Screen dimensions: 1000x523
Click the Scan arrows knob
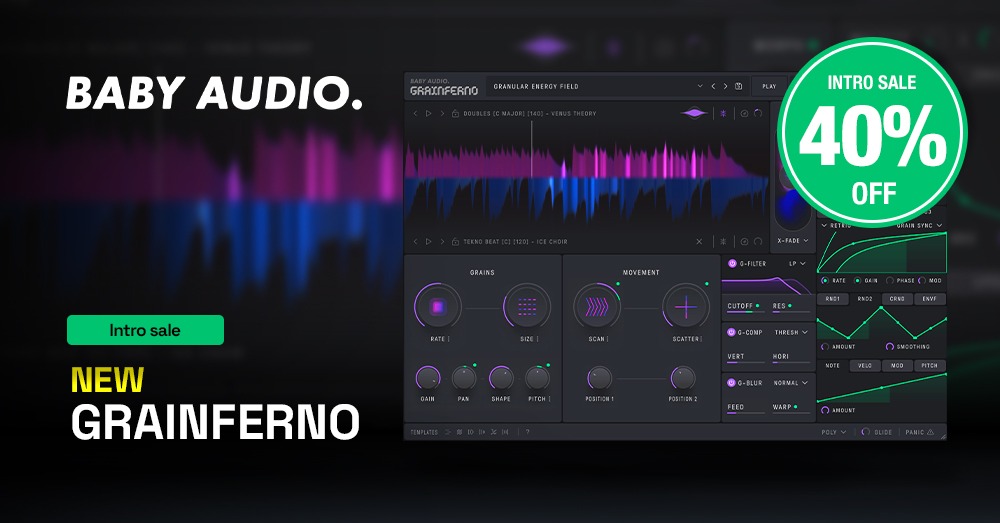tap(597, 307)
